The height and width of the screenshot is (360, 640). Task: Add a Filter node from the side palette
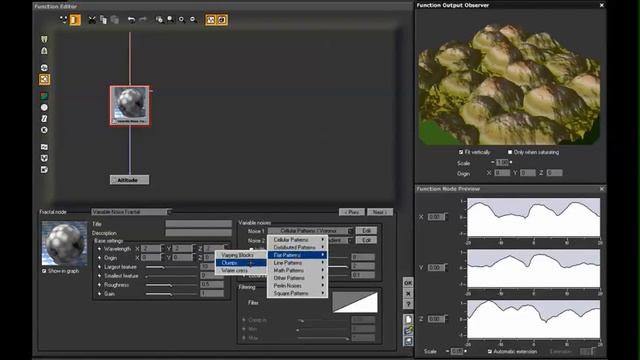click(x=44, y=119)
